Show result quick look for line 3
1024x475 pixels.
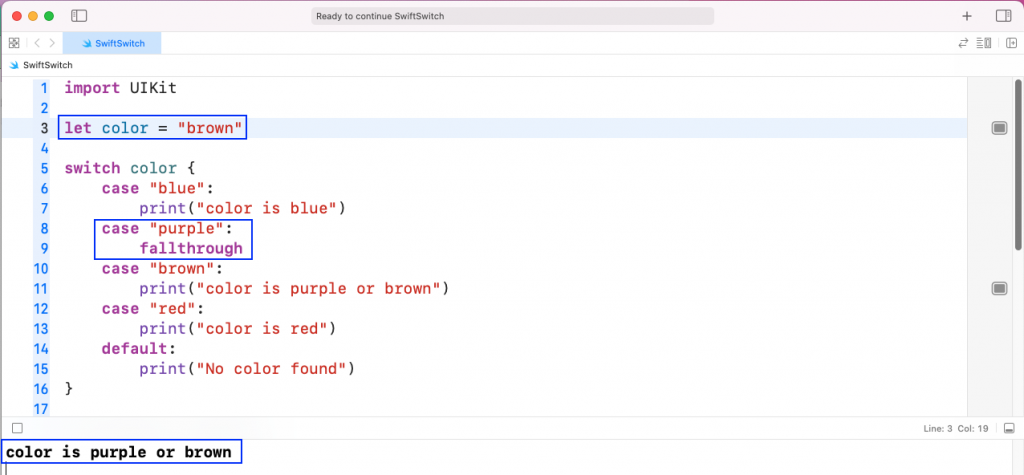(999, 128)
